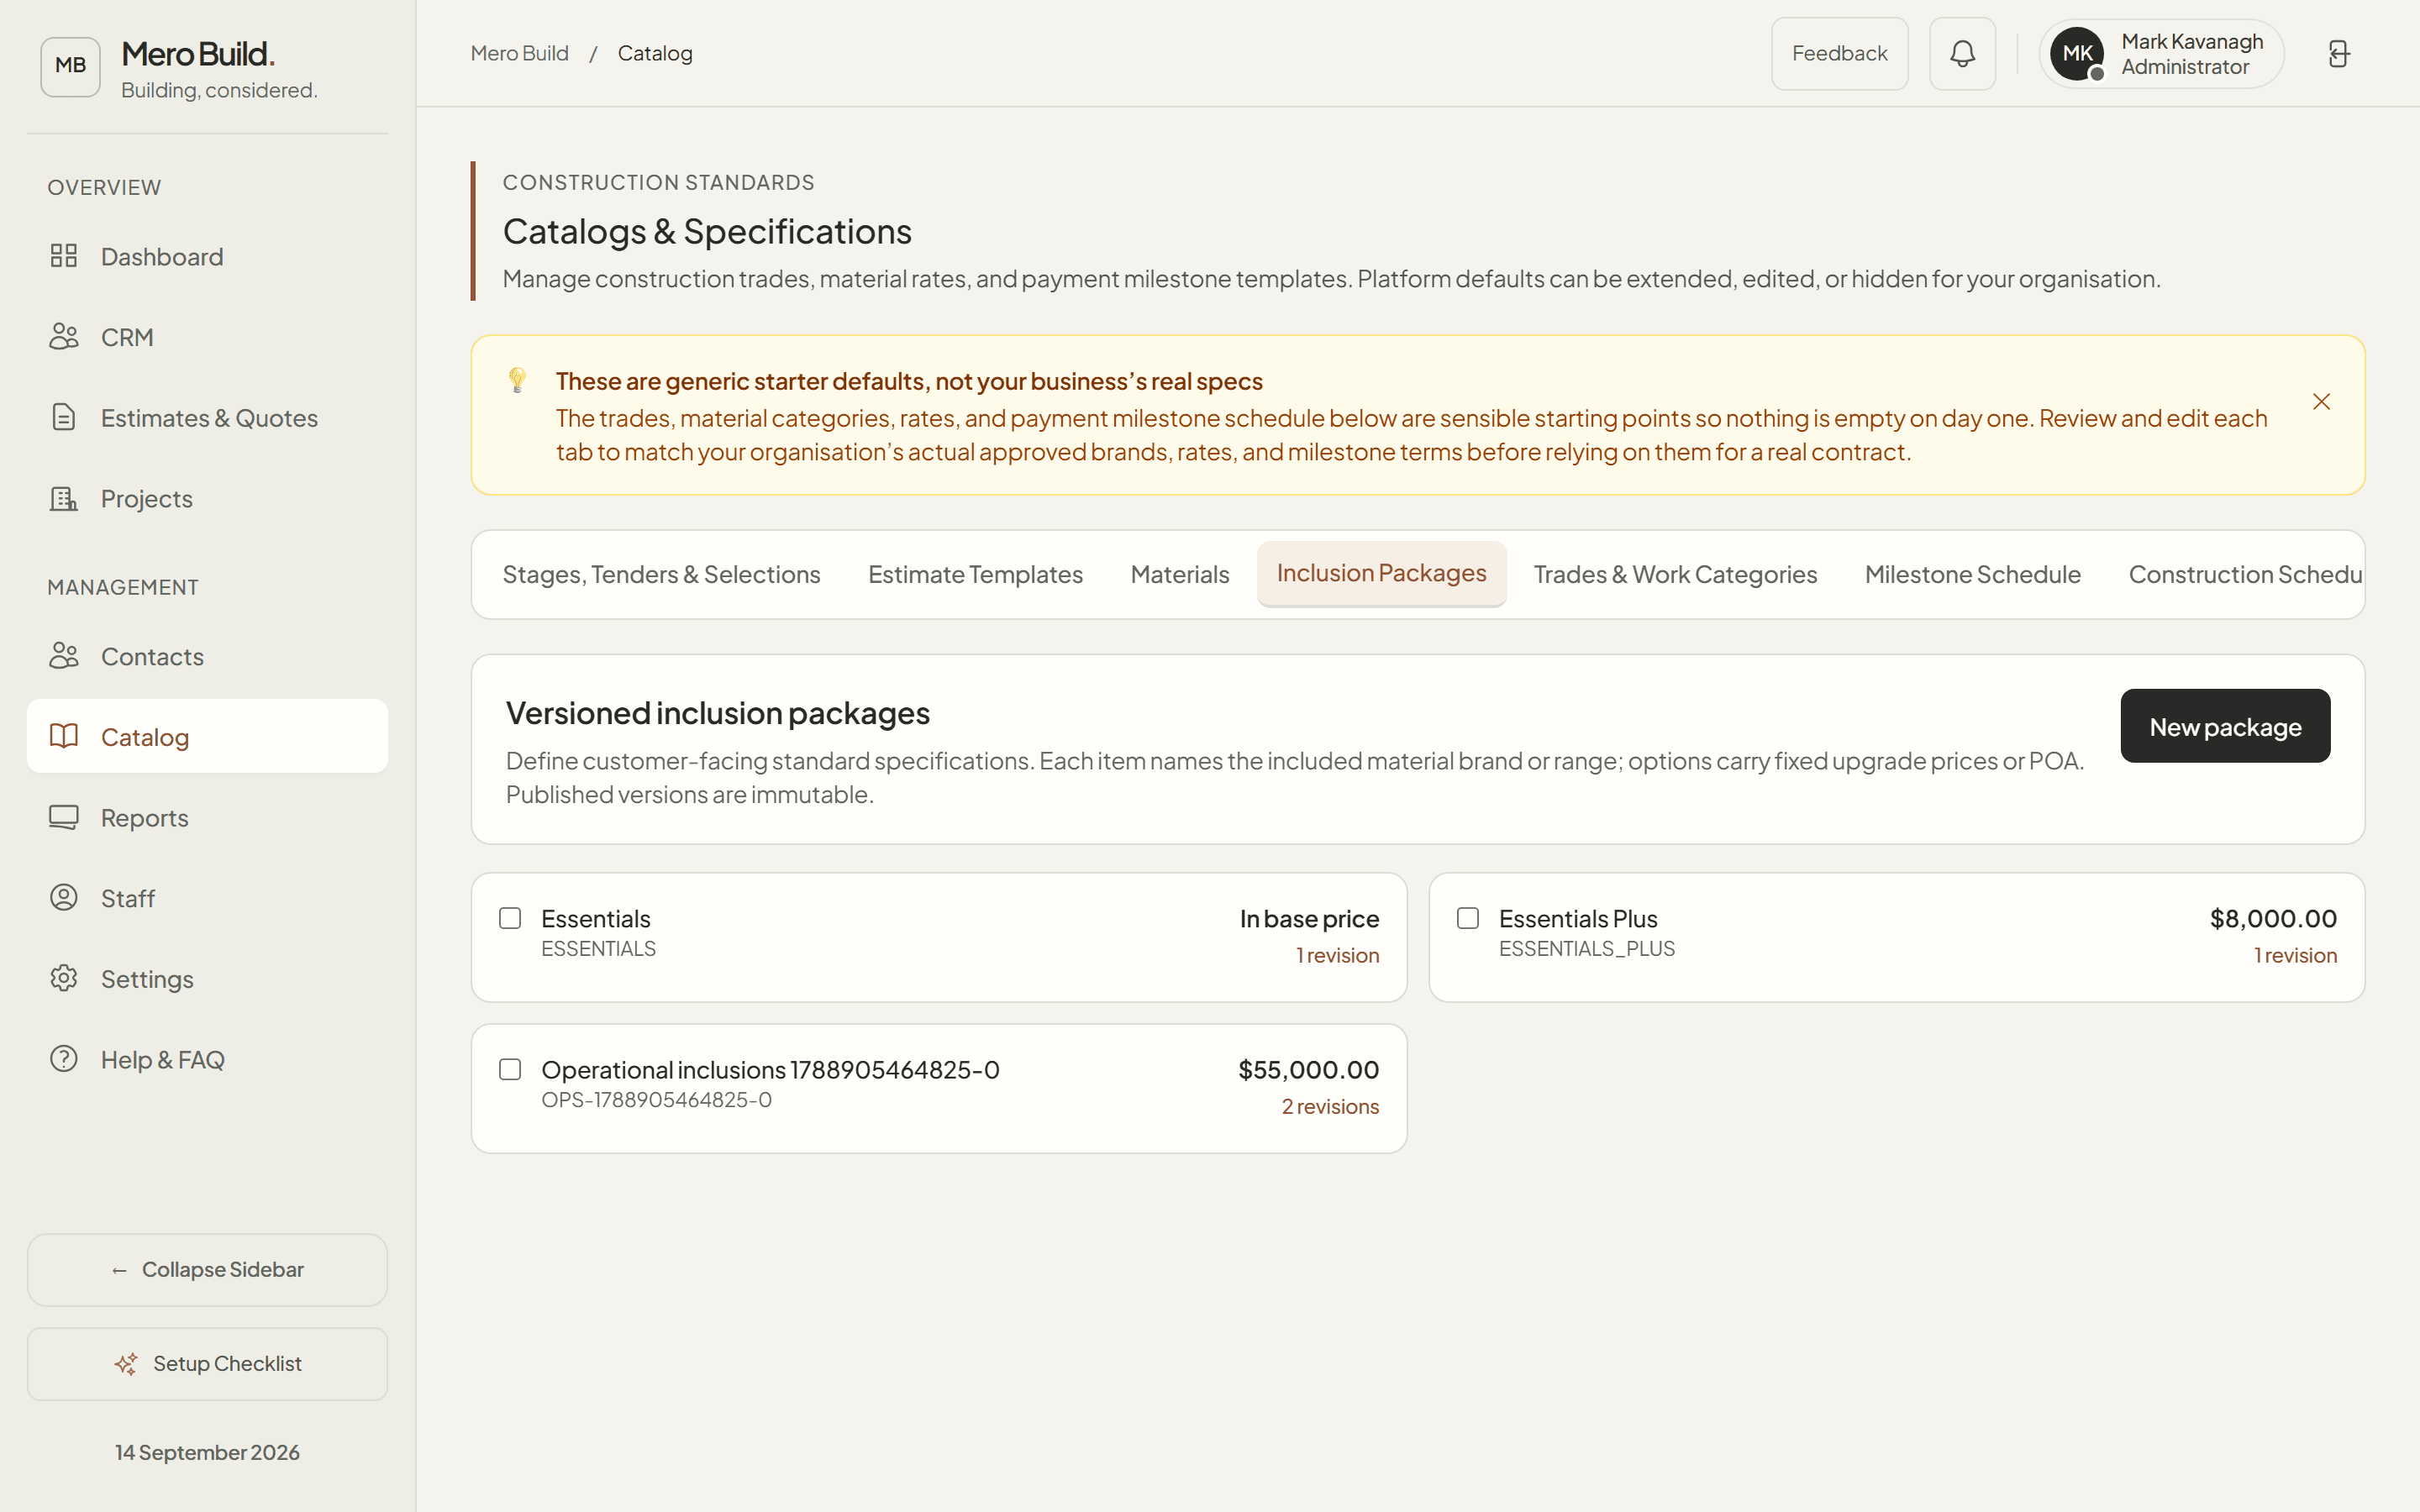Click MK avatar circle

(2077, 54)
